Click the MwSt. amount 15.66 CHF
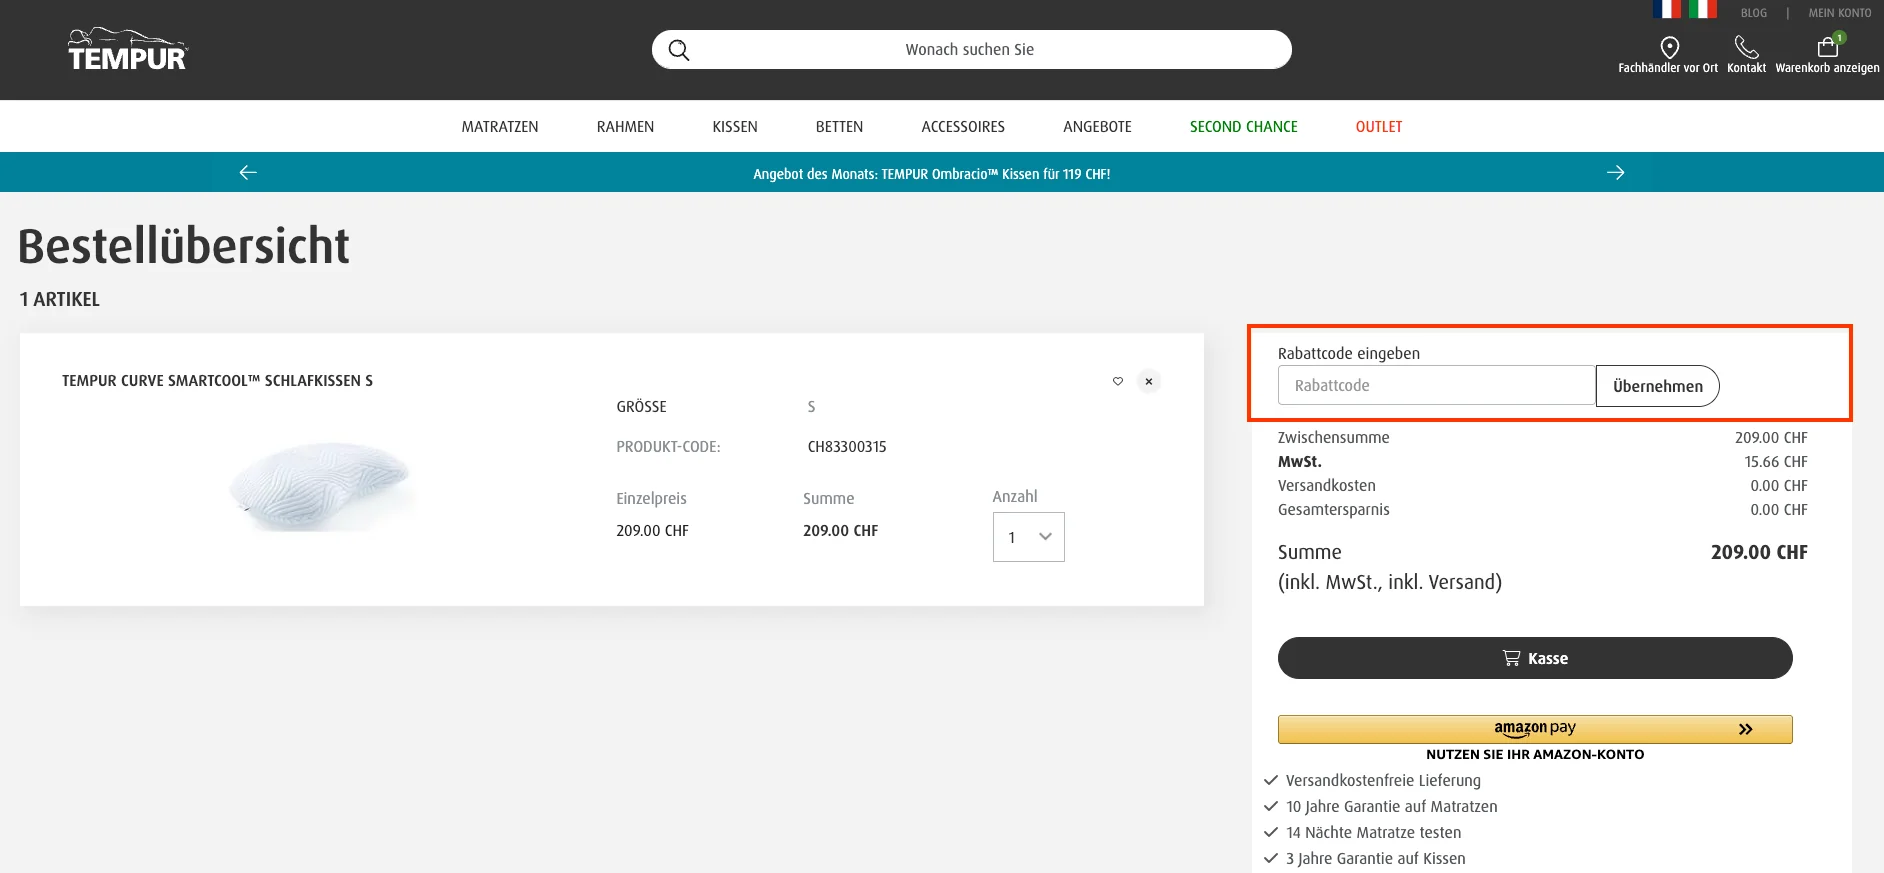The height and width of the screenshot is (873, 1884). pos(1775,462)
